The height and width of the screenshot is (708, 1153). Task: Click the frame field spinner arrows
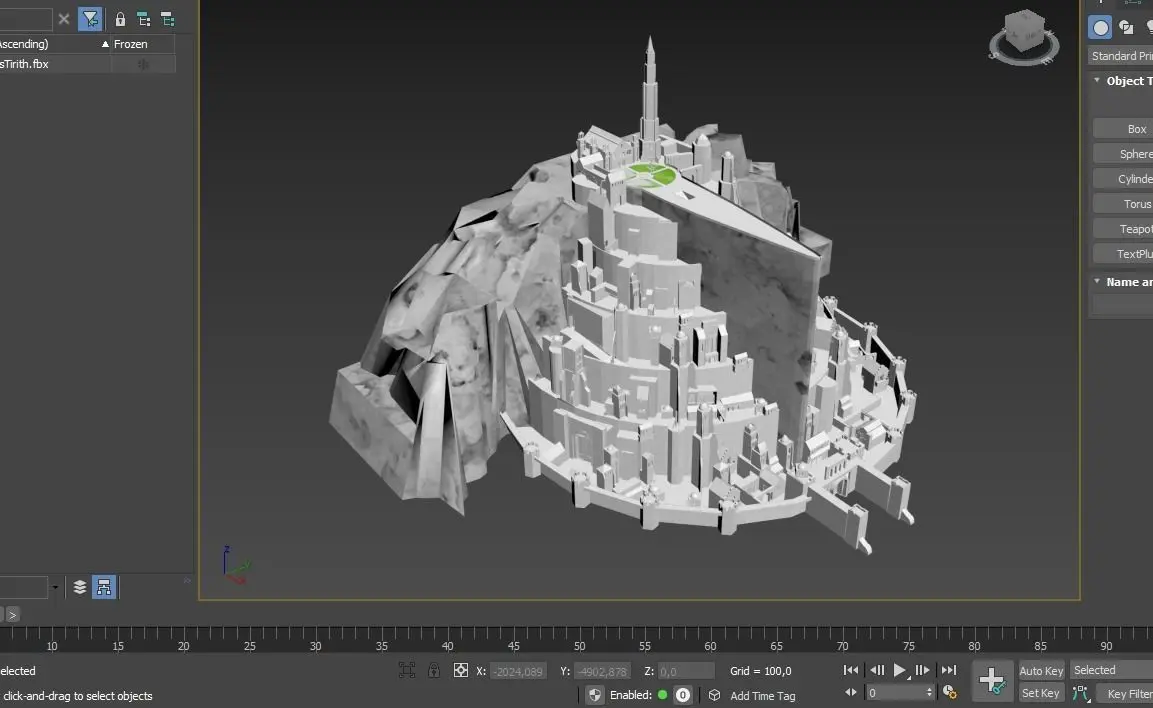tap(929, 693)
